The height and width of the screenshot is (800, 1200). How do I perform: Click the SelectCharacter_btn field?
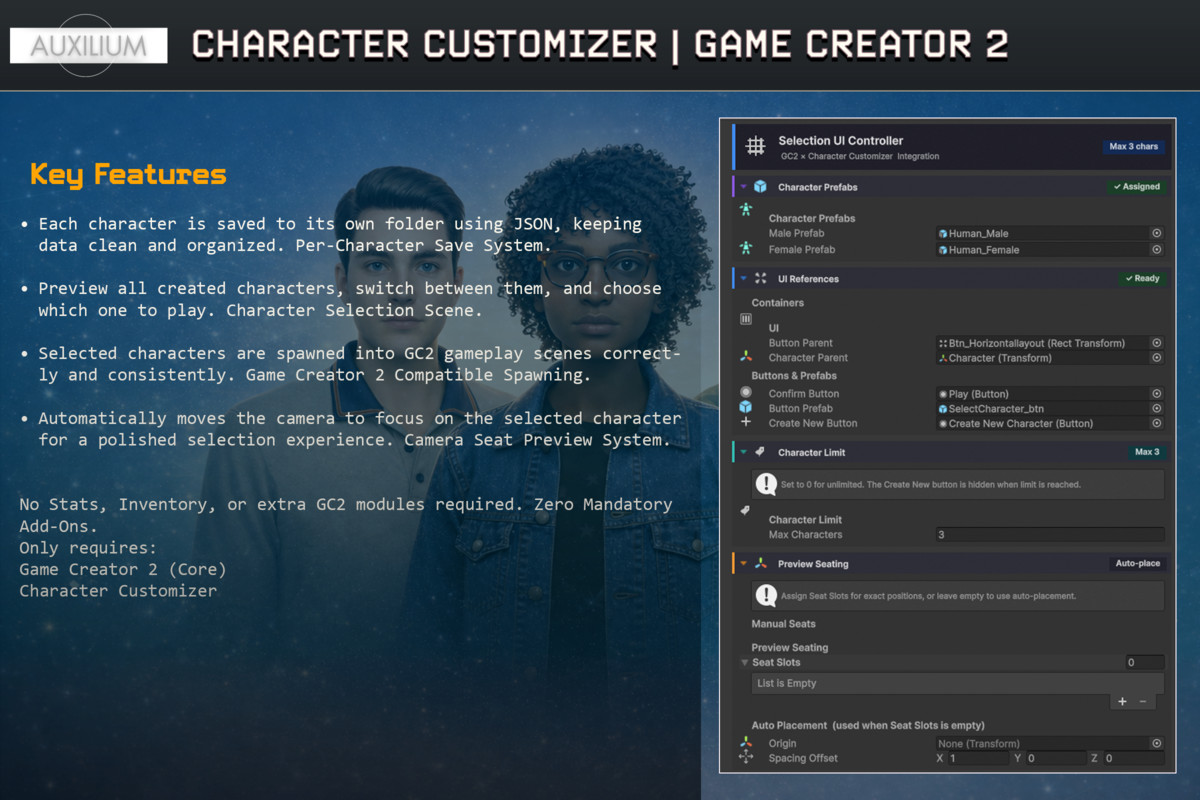pos(1050,409)
